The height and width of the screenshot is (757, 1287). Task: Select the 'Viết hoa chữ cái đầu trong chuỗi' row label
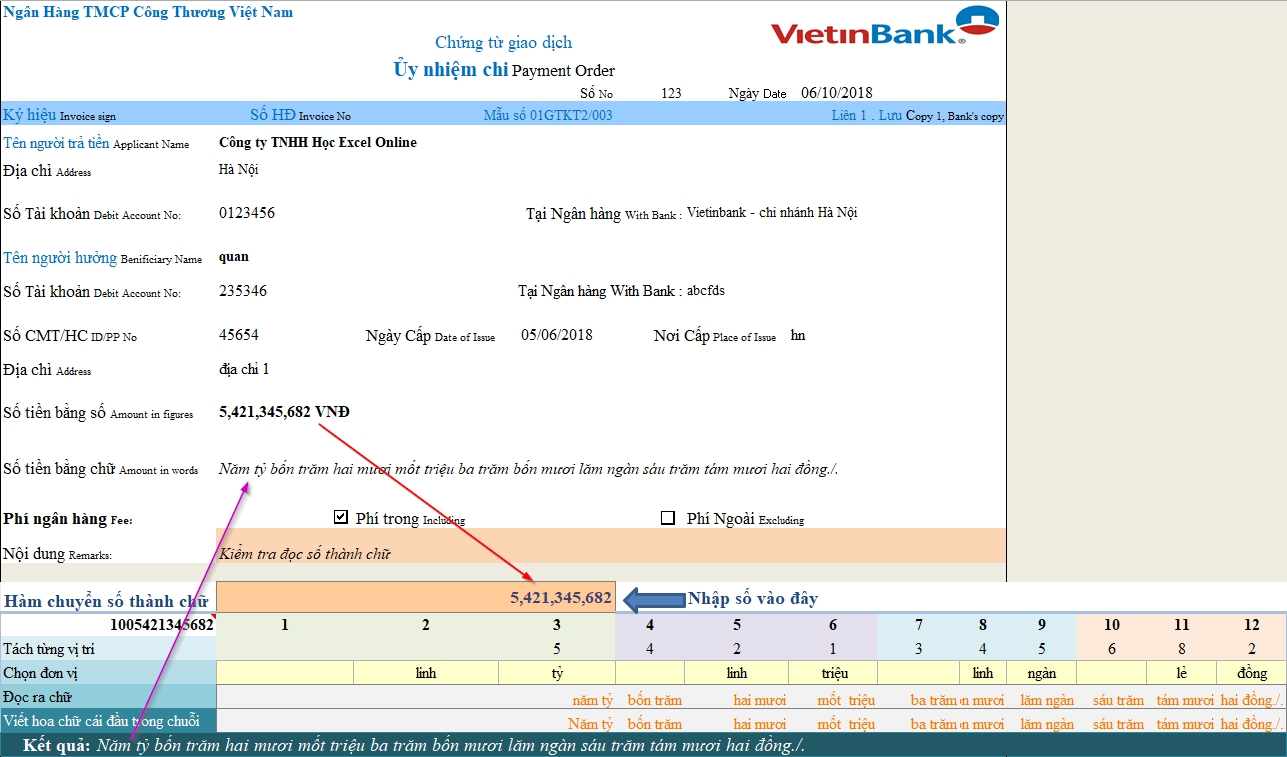click(102, 721)
